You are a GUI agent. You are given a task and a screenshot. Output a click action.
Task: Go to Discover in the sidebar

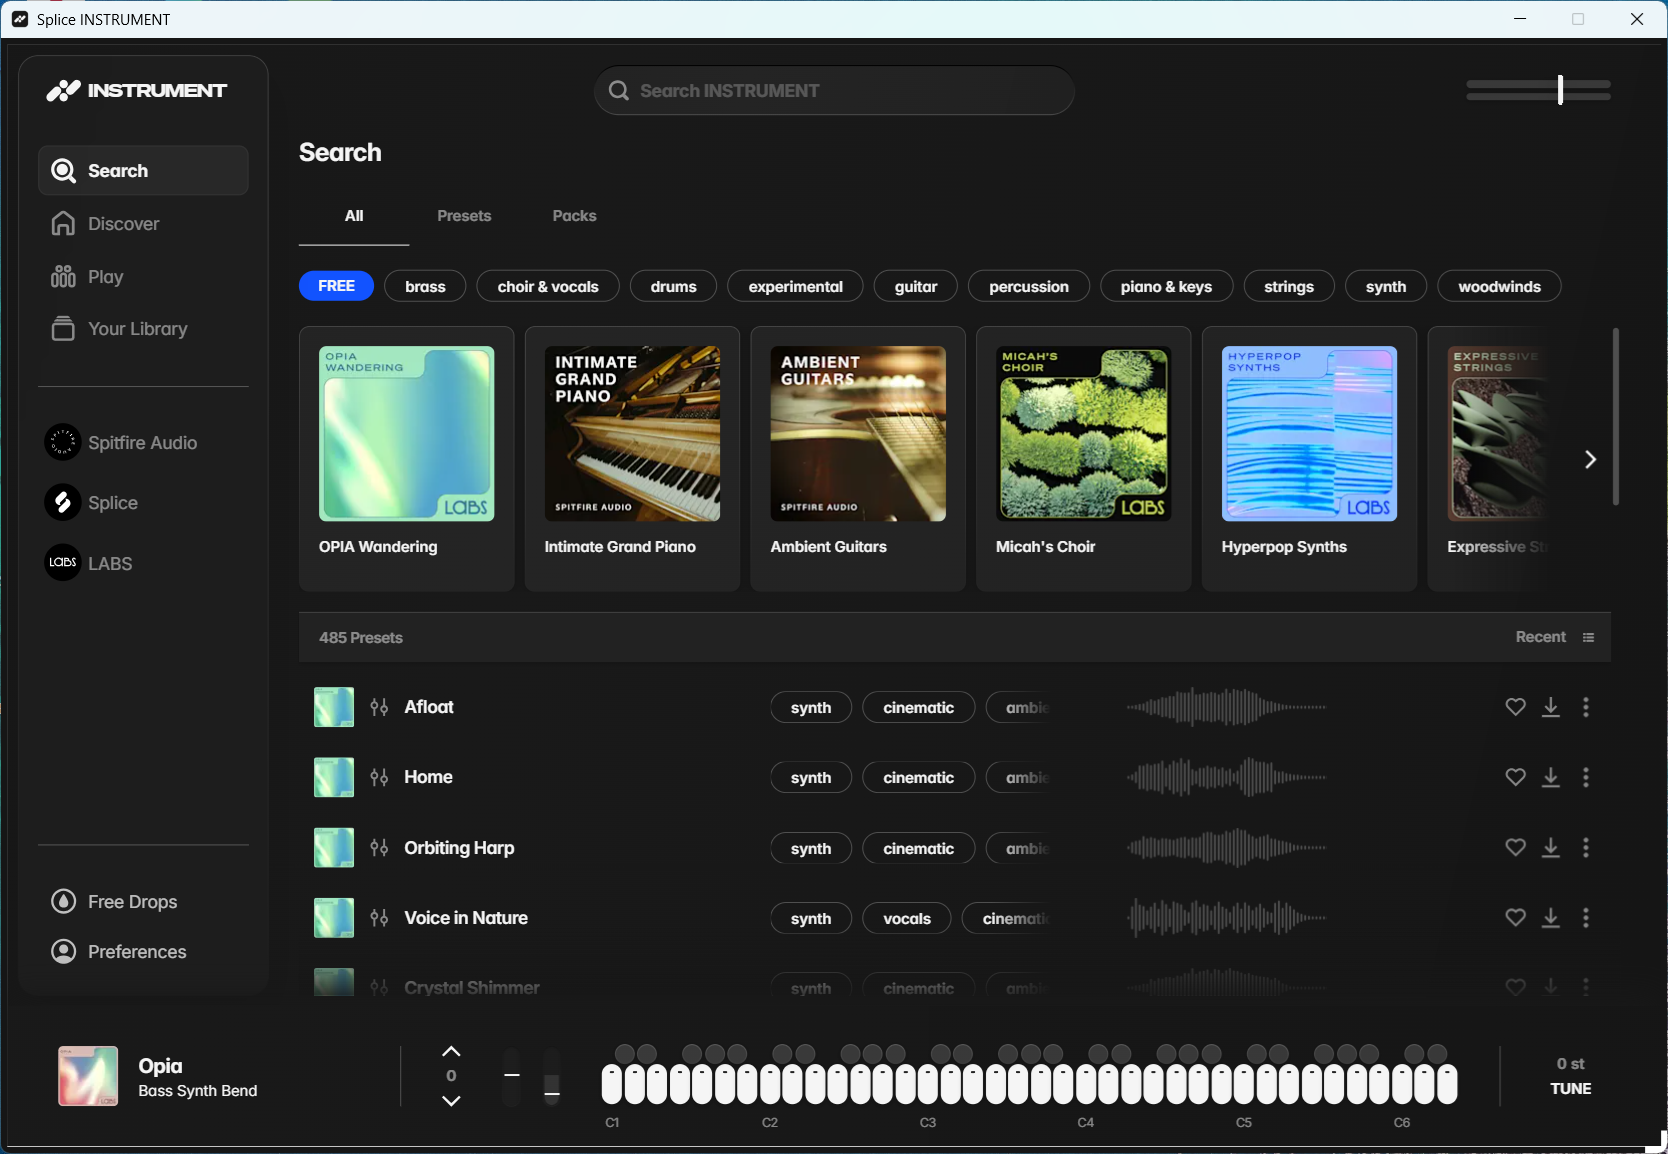tap(105, 224)
